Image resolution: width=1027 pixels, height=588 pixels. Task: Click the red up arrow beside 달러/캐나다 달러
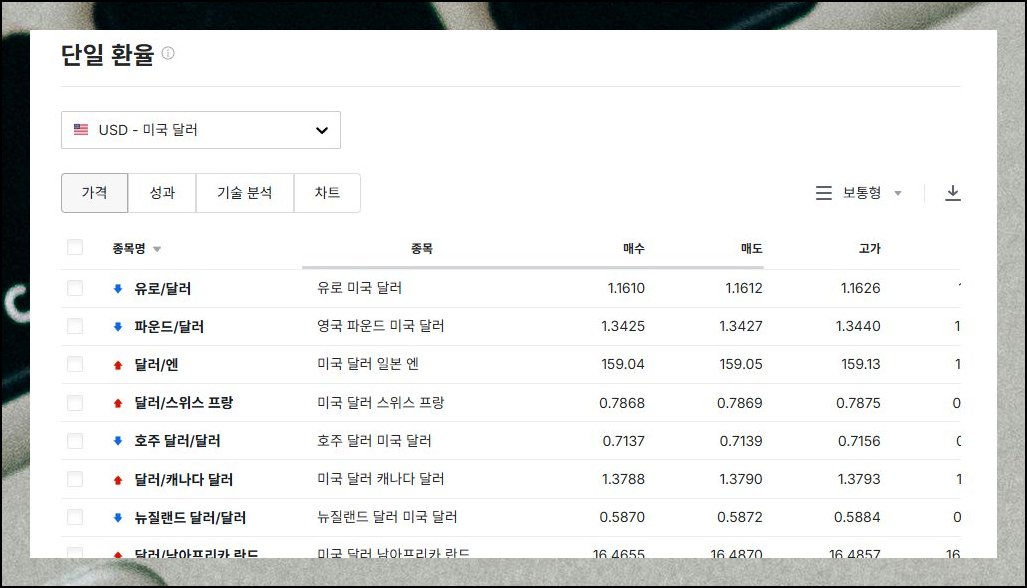tap(118, 479)
